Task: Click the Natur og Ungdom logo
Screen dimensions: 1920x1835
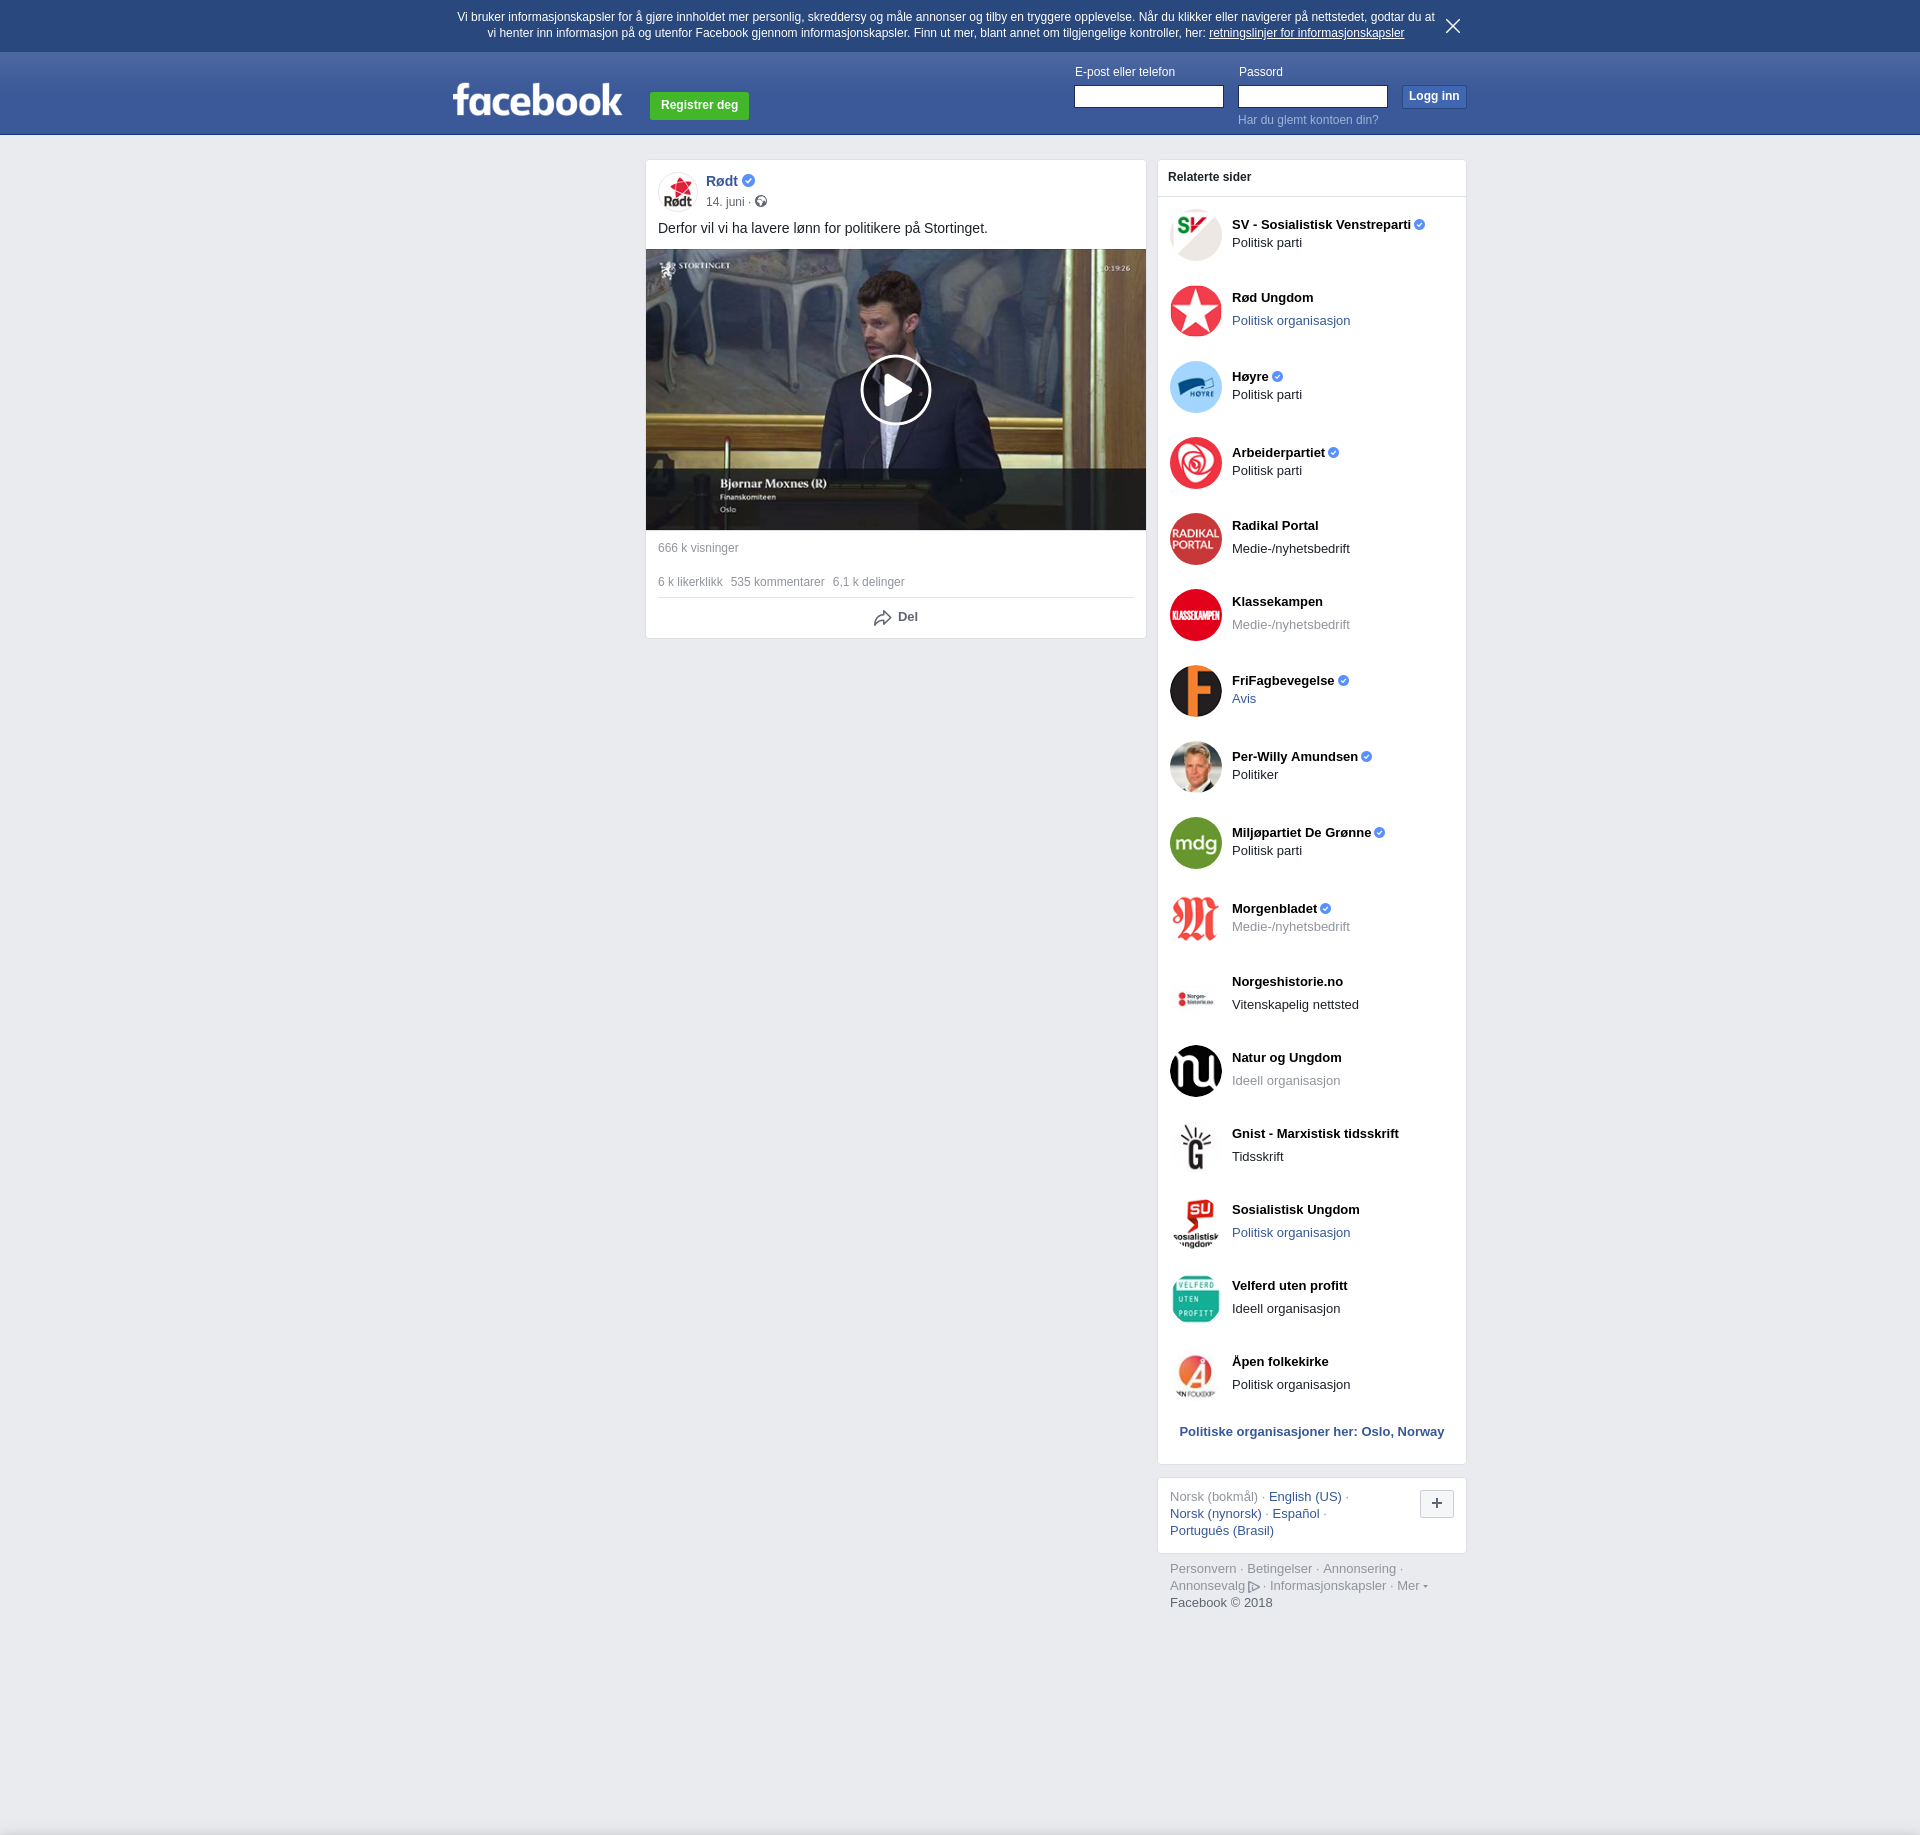Action: 1195,1071
